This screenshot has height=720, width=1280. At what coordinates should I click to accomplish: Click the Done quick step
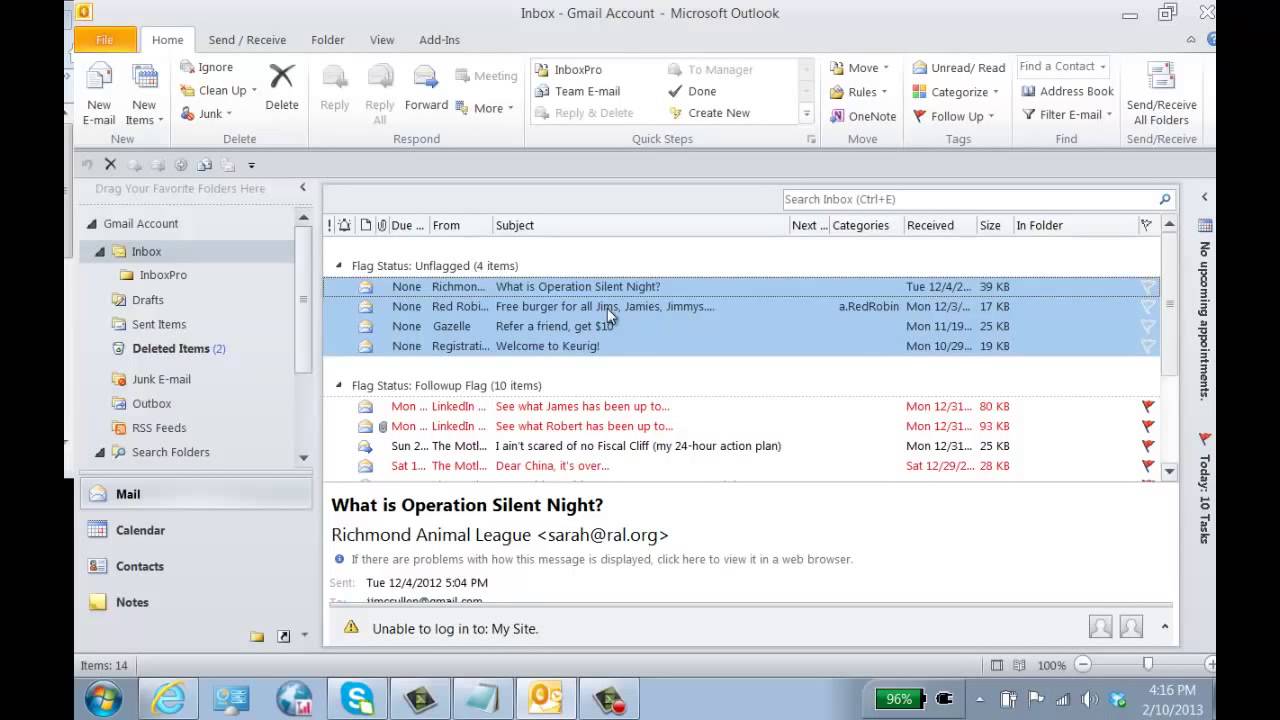pyautogui.click(x=692, y=91)
